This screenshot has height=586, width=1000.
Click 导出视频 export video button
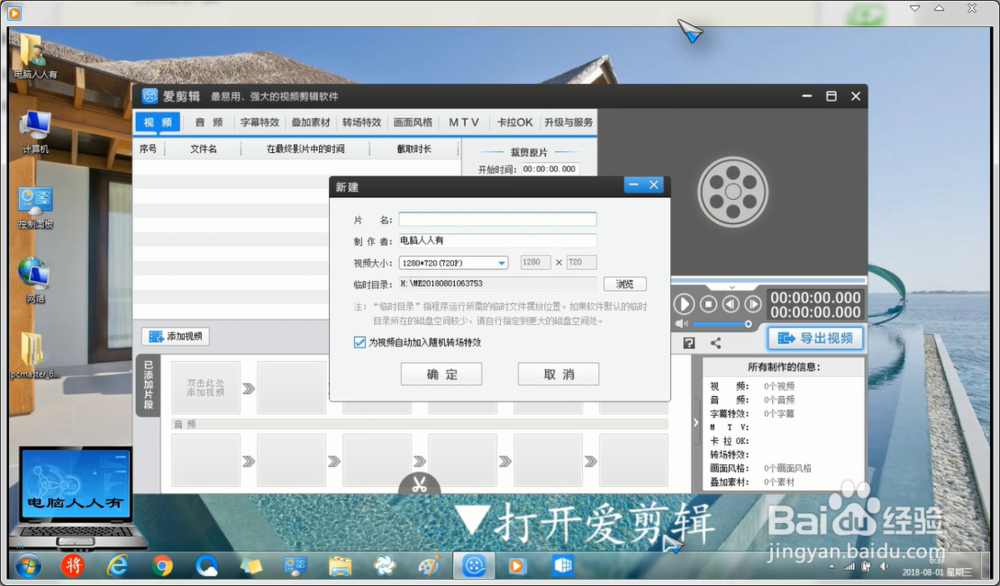pos(816,338)
